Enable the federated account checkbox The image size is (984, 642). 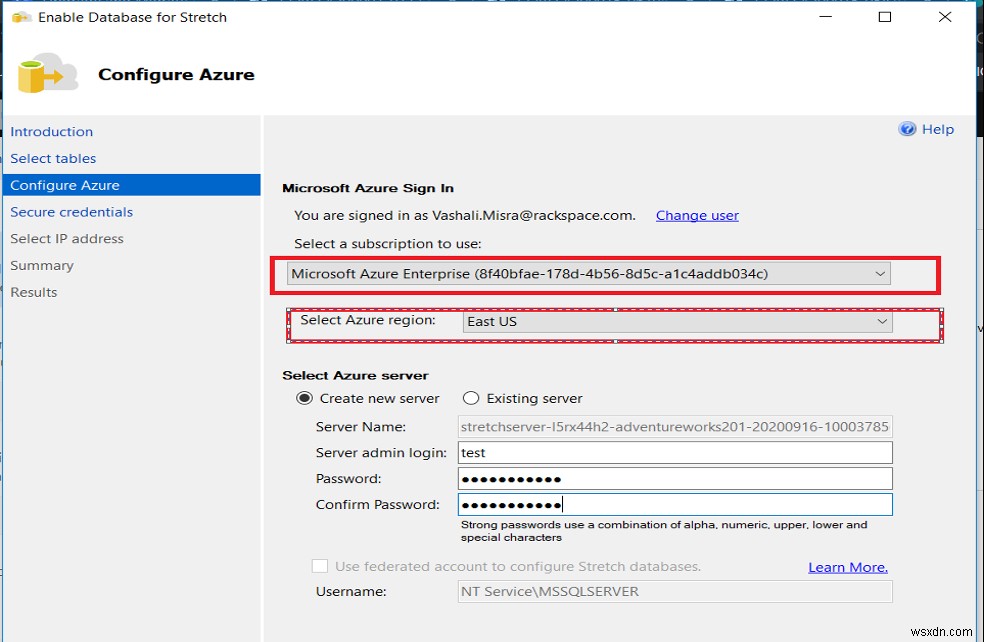[320, 567]
